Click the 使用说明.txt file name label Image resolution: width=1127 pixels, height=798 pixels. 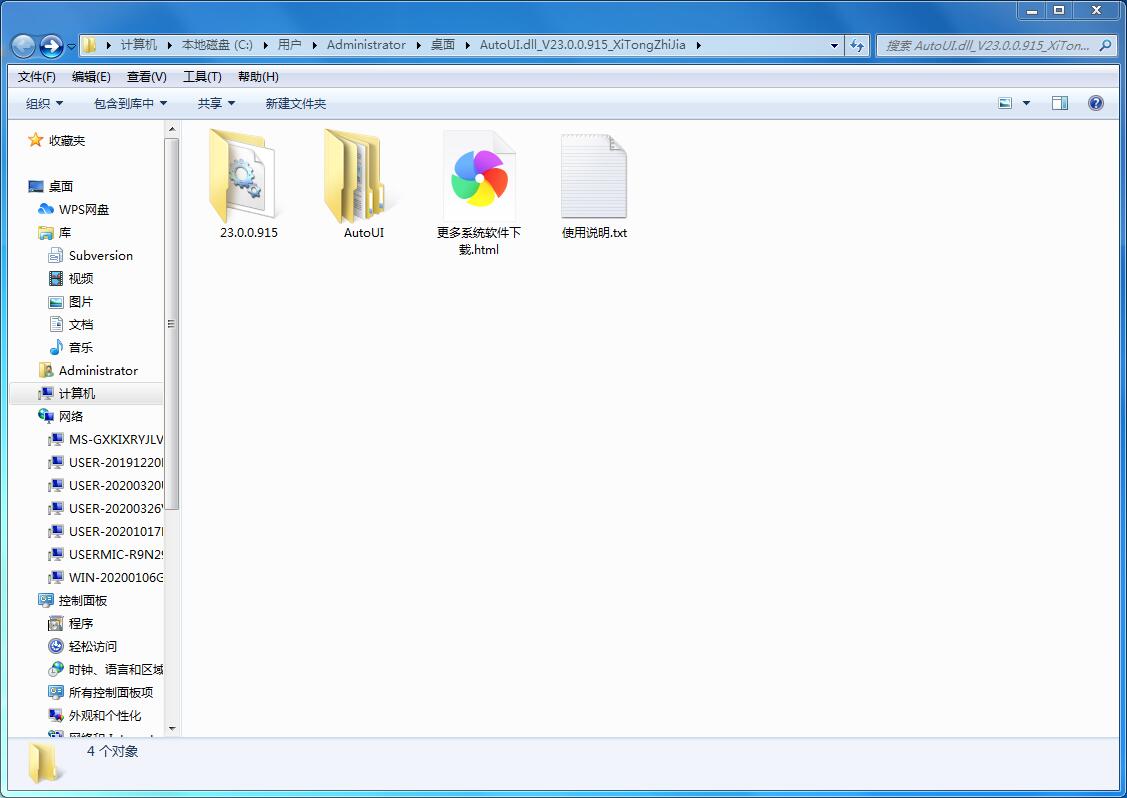tap(594, 232)
